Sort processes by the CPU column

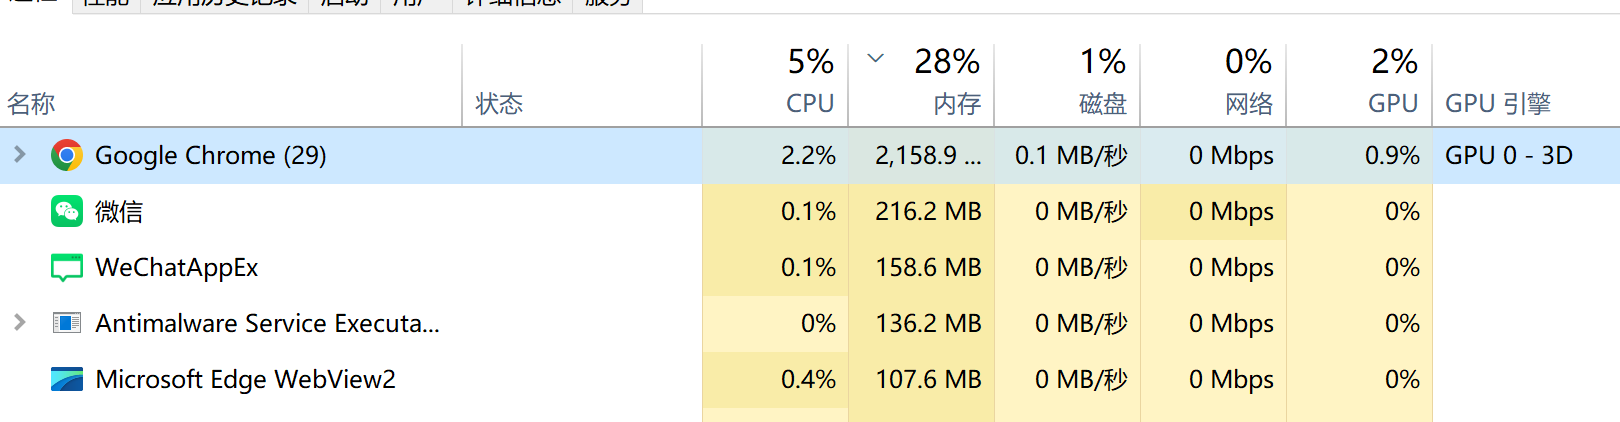click(775, 85)
